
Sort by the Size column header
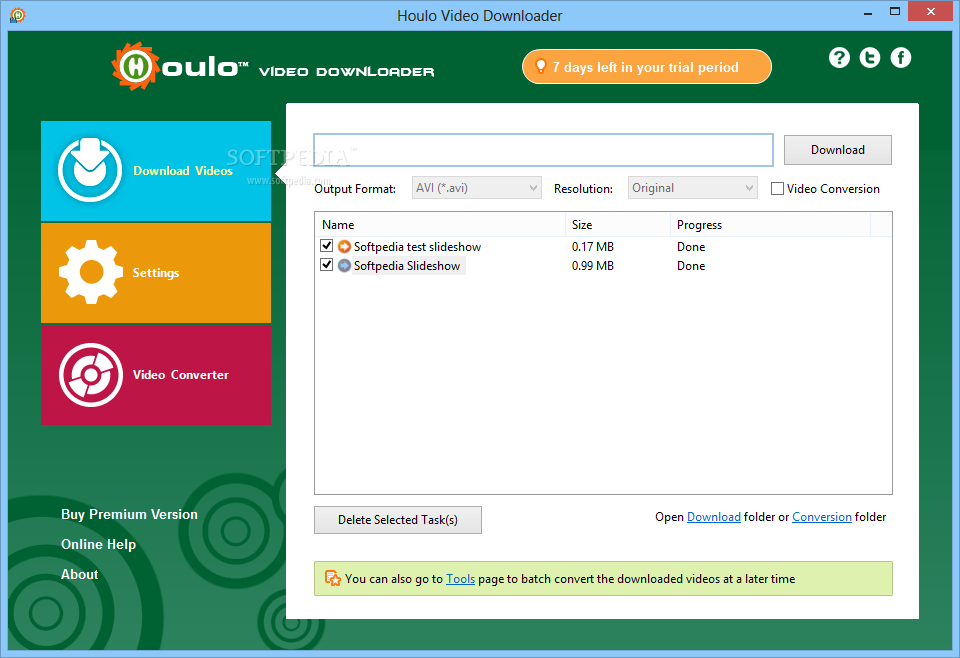click(x=618, y=225)
